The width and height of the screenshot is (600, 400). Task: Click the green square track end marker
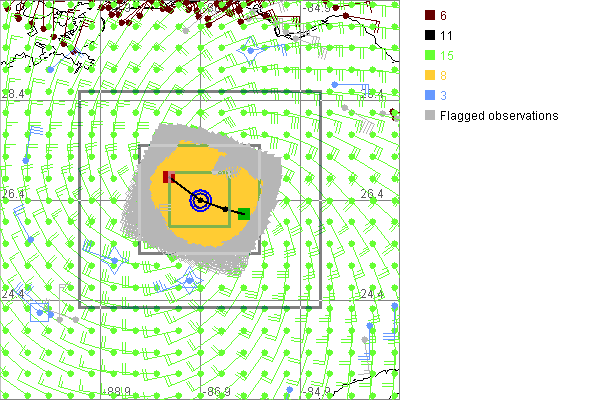(x=243, y=213)
